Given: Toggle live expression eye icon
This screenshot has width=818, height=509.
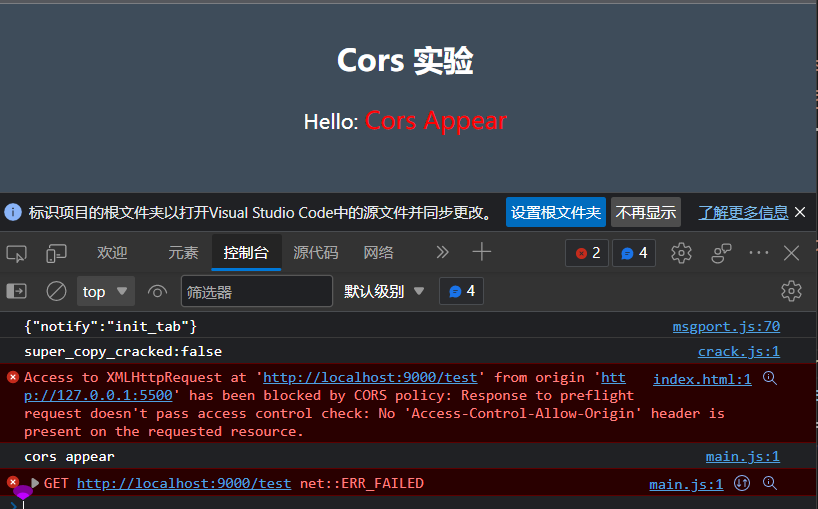Looking at the screenshot, I should pyautogui.click(x=157, y=292).
